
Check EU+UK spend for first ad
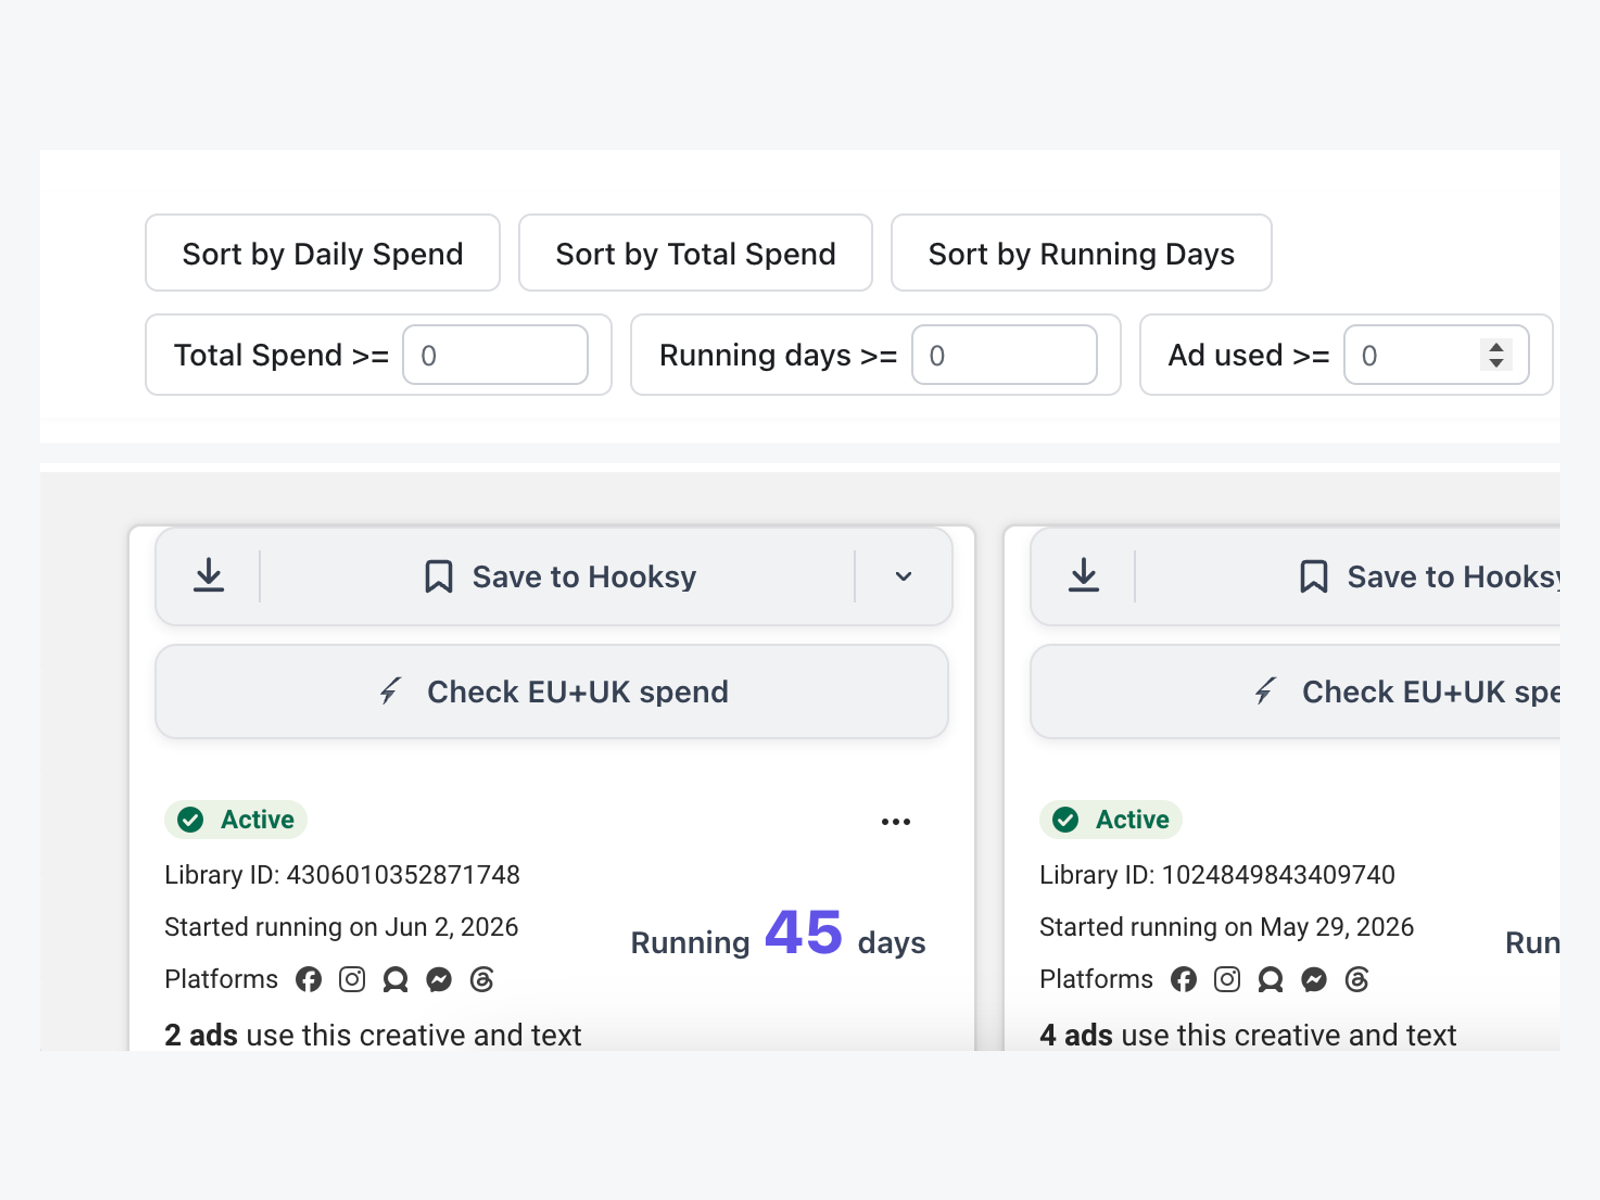tap(552, 692)
